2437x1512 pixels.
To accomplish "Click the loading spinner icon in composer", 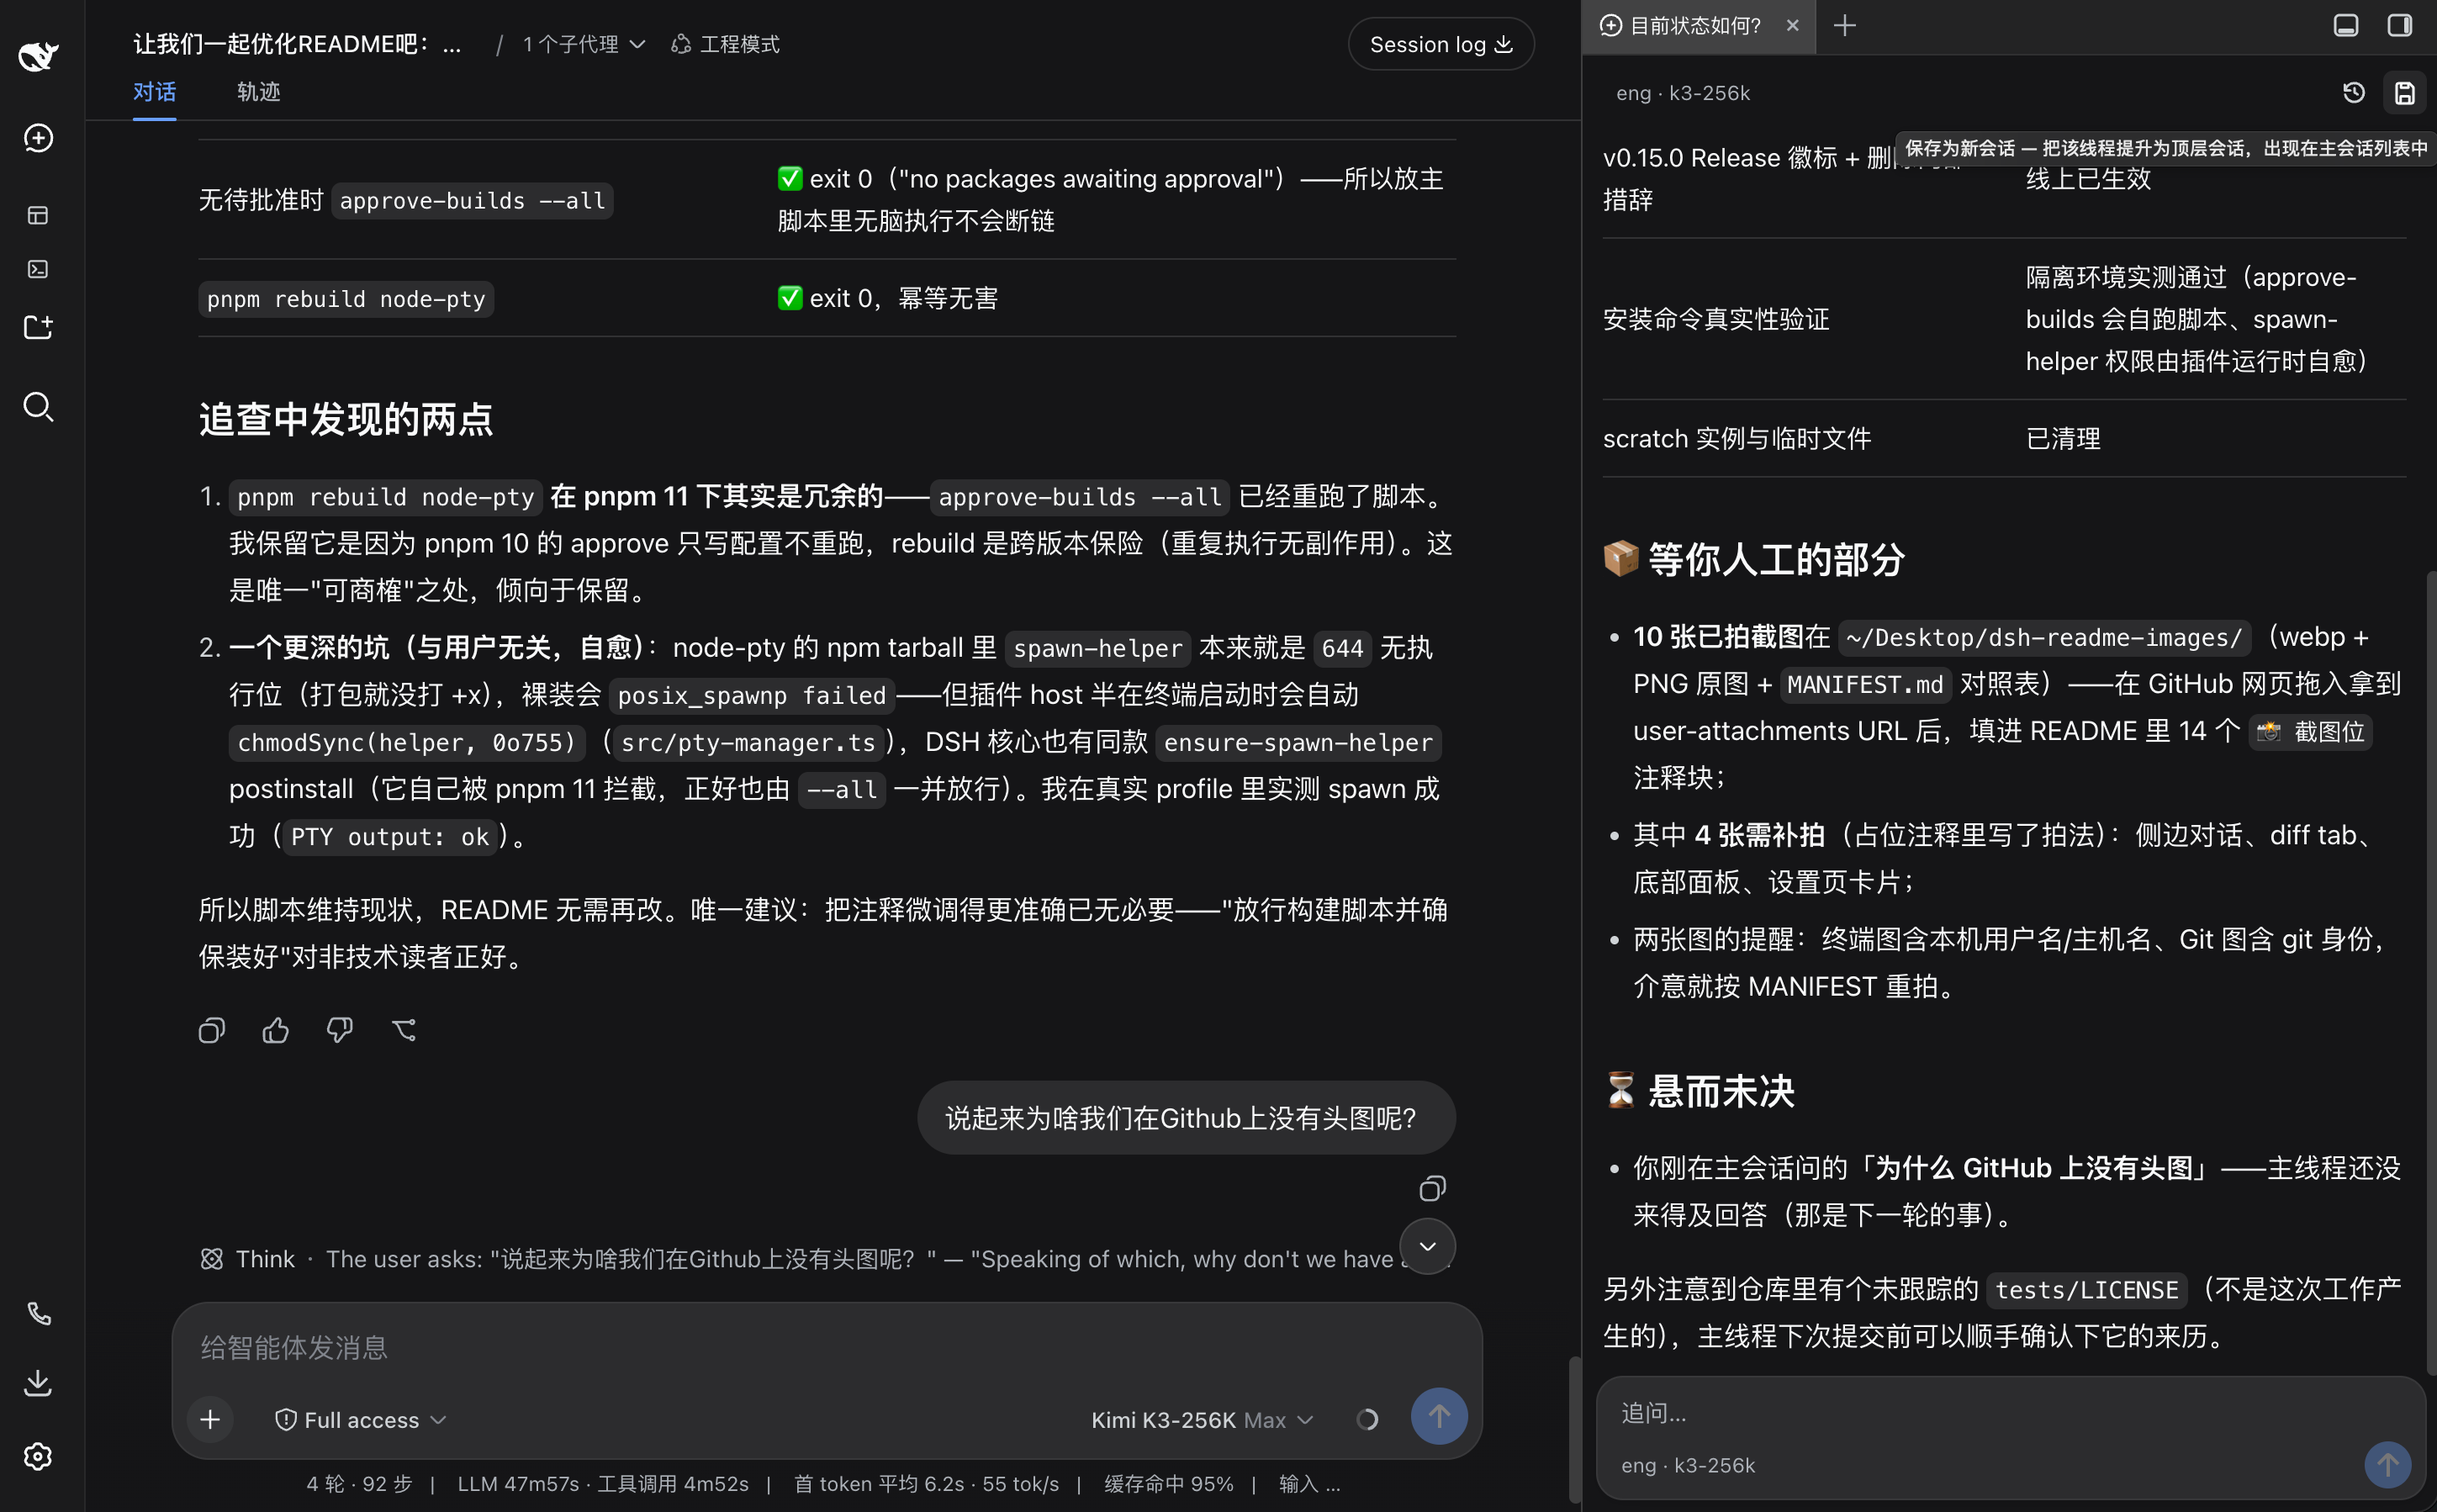I will pos(1367,1419).
